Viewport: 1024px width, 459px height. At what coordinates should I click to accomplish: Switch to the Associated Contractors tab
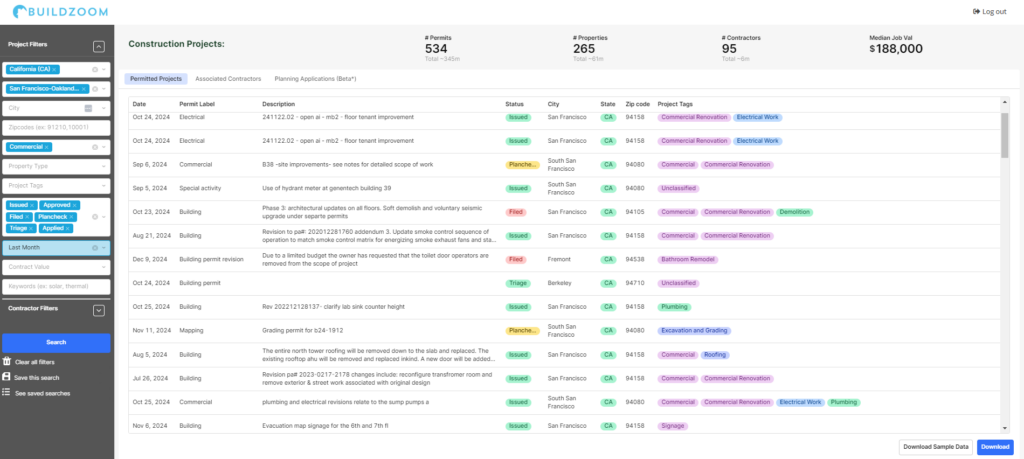point(228,79)
